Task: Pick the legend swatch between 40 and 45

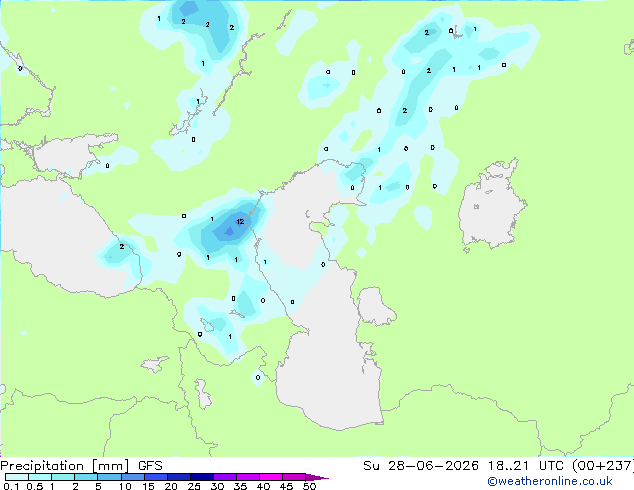Action: (x=271, y=477)
